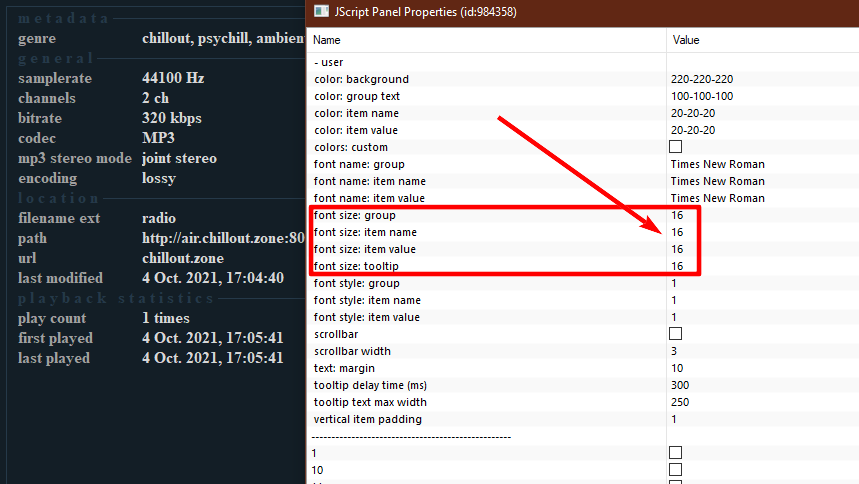Click the channels value 2 ch
This screenshot has width=859, height=484.
coord(156,98)
